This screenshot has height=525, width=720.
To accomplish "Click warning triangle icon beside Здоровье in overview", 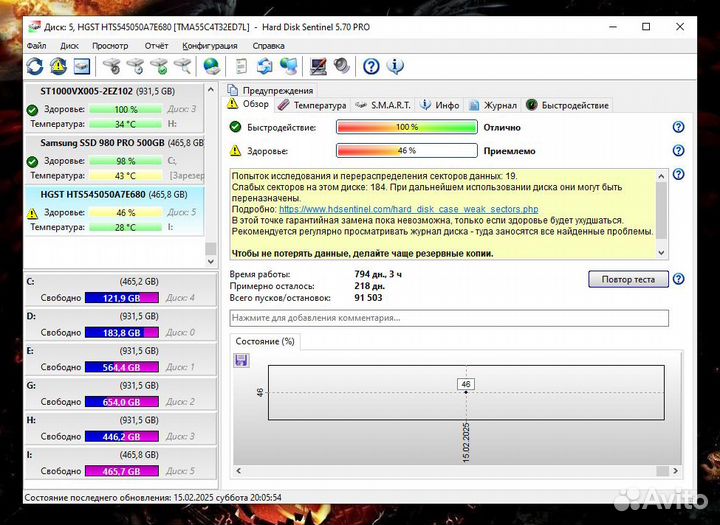I will 236,151.
